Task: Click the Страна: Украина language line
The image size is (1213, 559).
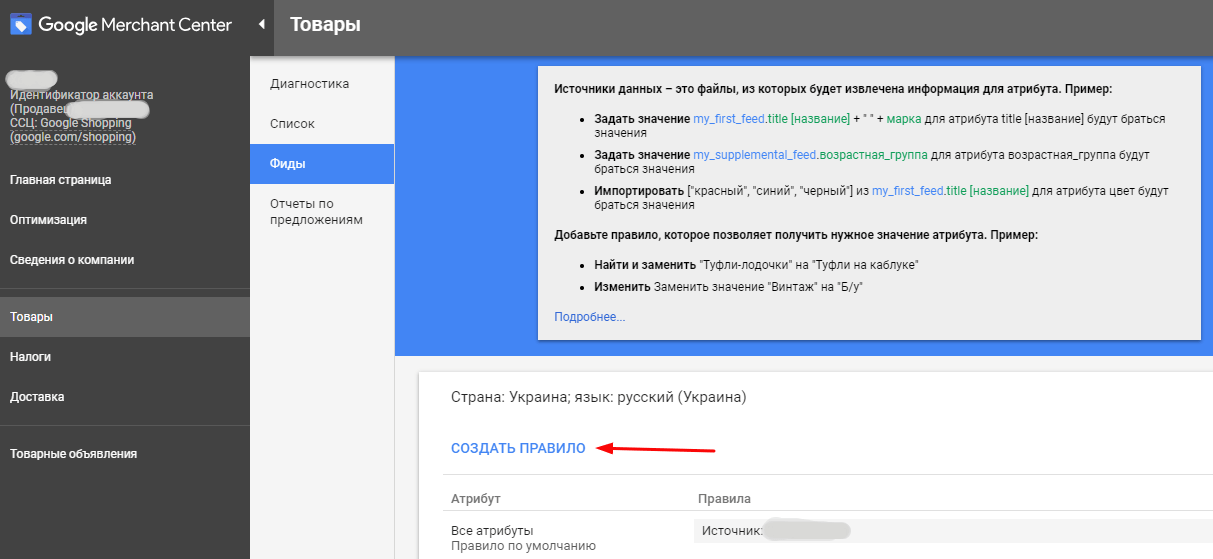Action: pyautogui.click(x=599, y=397)
